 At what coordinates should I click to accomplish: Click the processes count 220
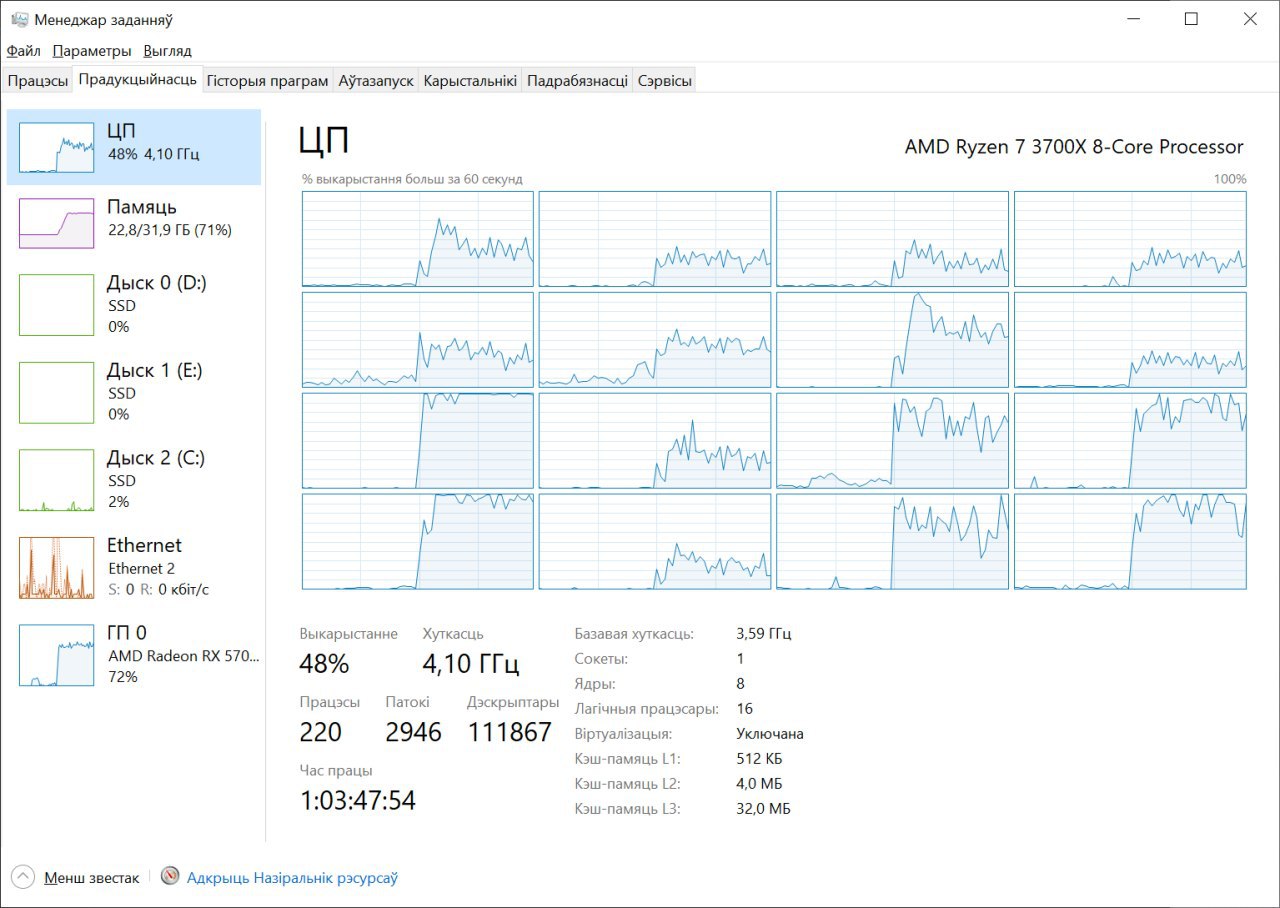click(321, 732)
